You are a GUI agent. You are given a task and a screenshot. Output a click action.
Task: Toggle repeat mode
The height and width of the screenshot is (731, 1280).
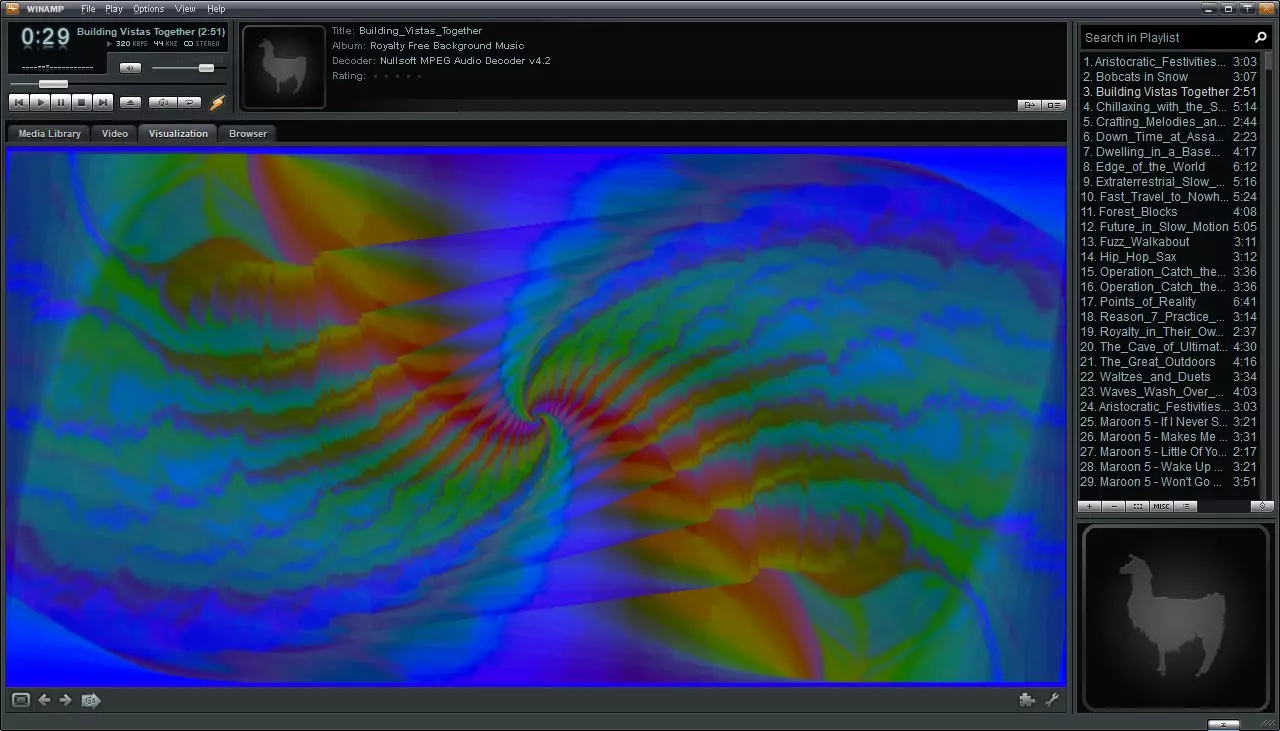pos(189,102)
